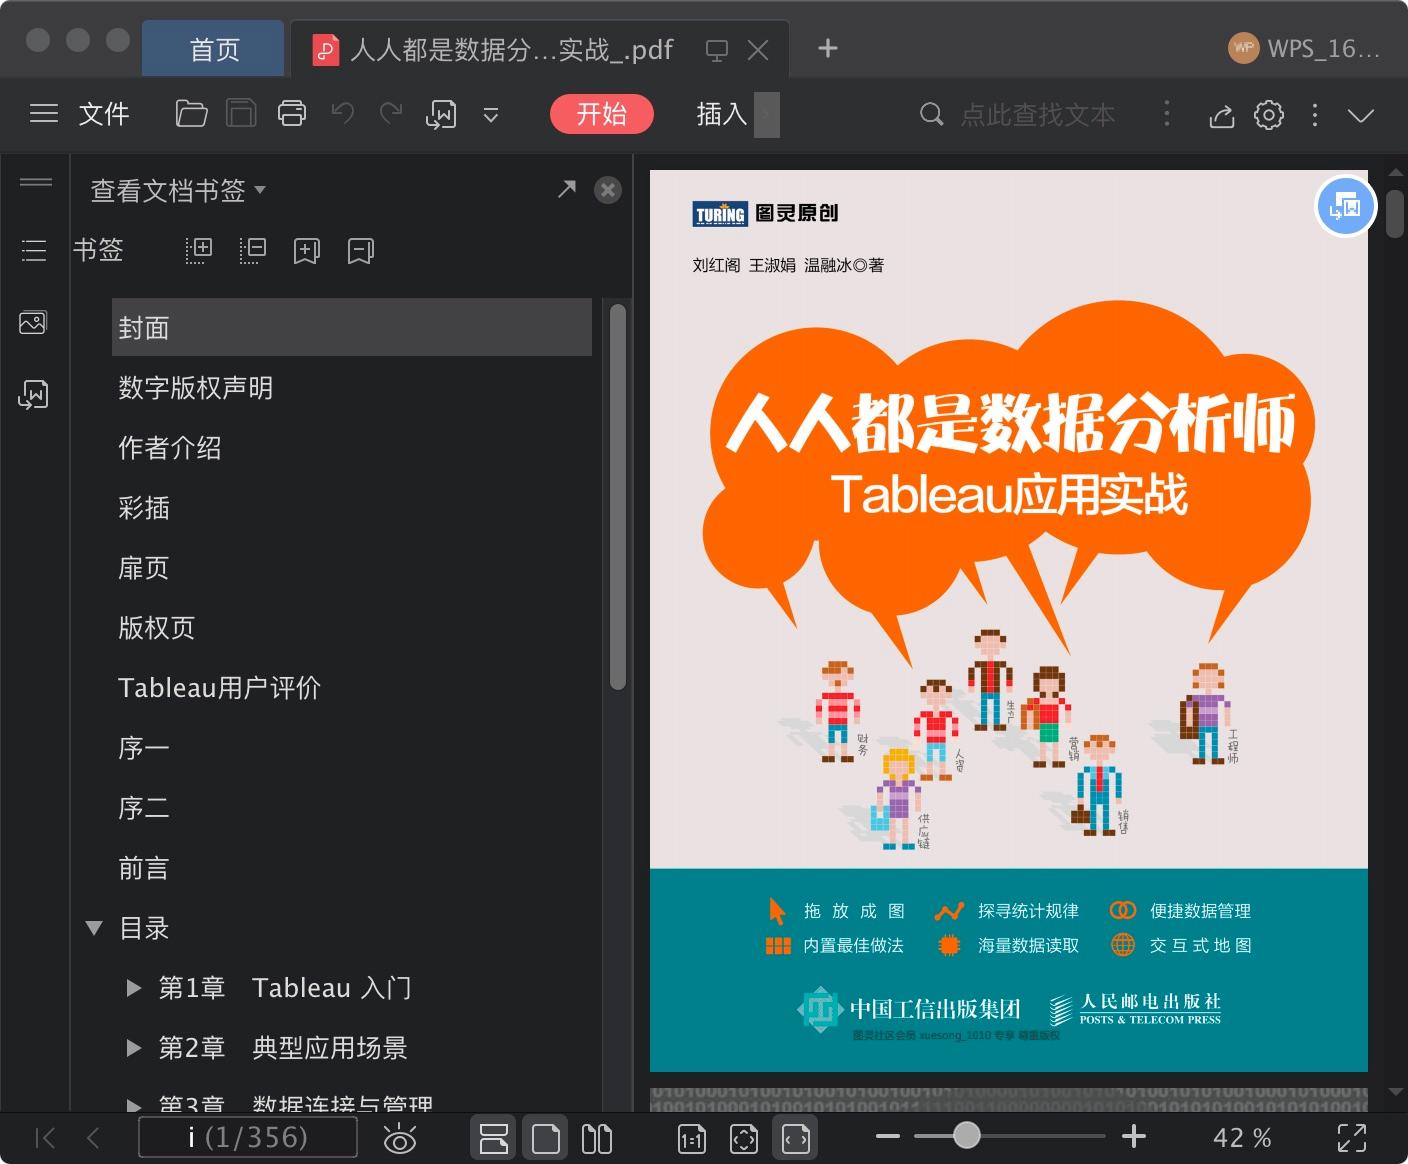Close the bookmark panel
The height and width of the screenshot is (1164, 1408).
(x=608, y=190)
